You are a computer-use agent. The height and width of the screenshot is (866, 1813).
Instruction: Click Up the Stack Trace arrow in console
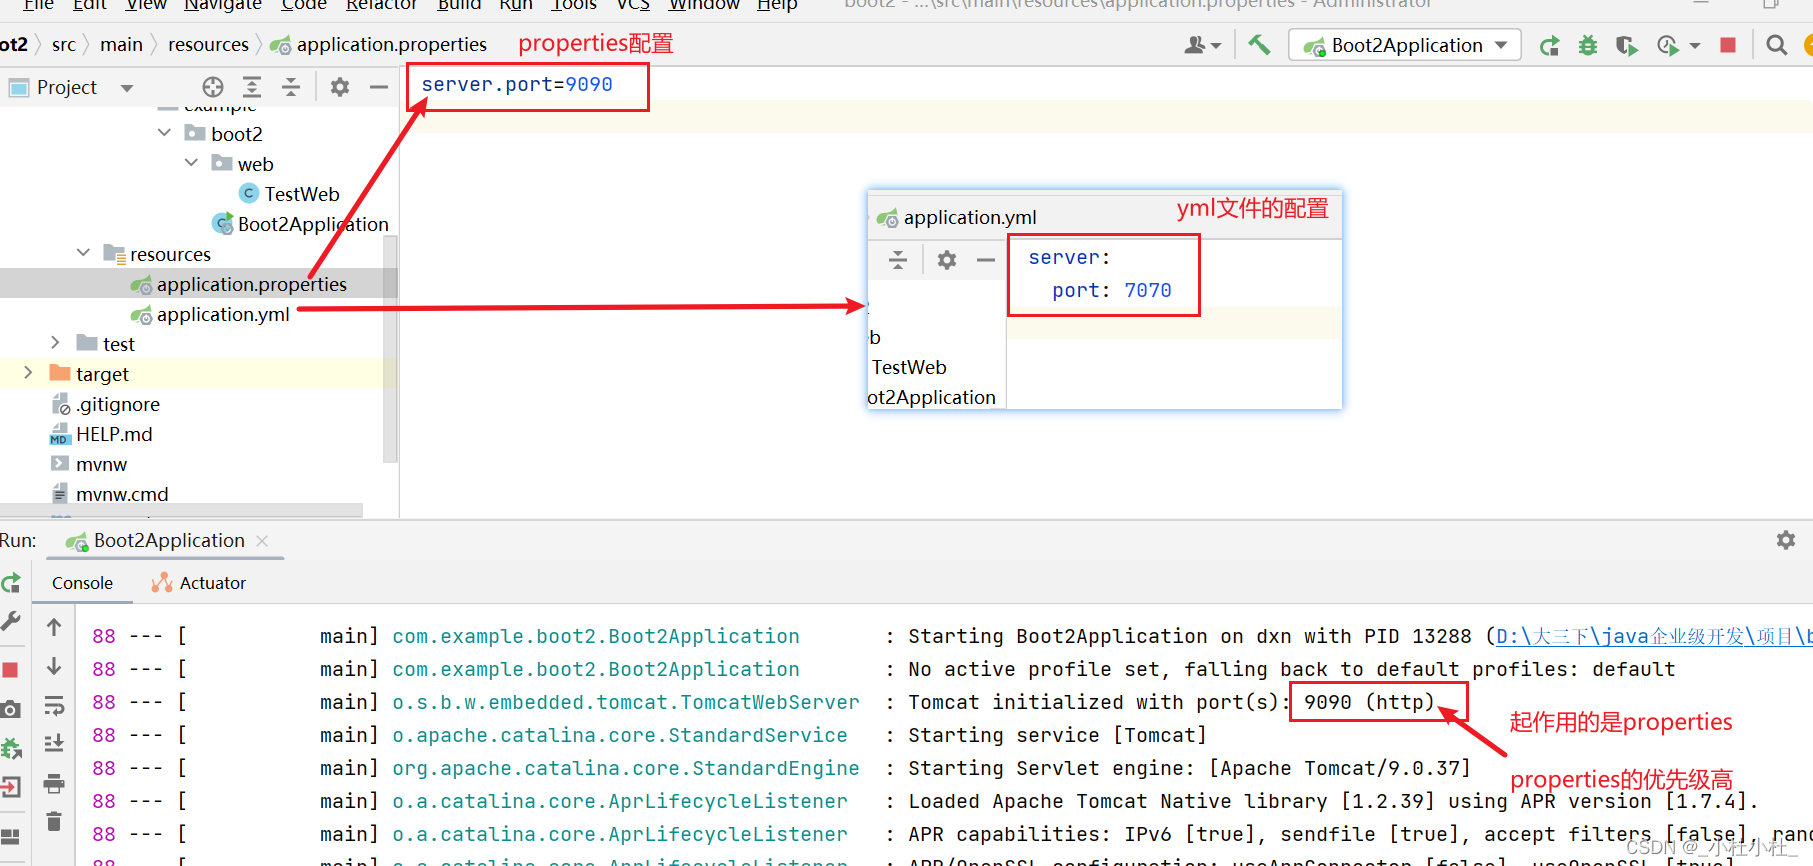54,627
